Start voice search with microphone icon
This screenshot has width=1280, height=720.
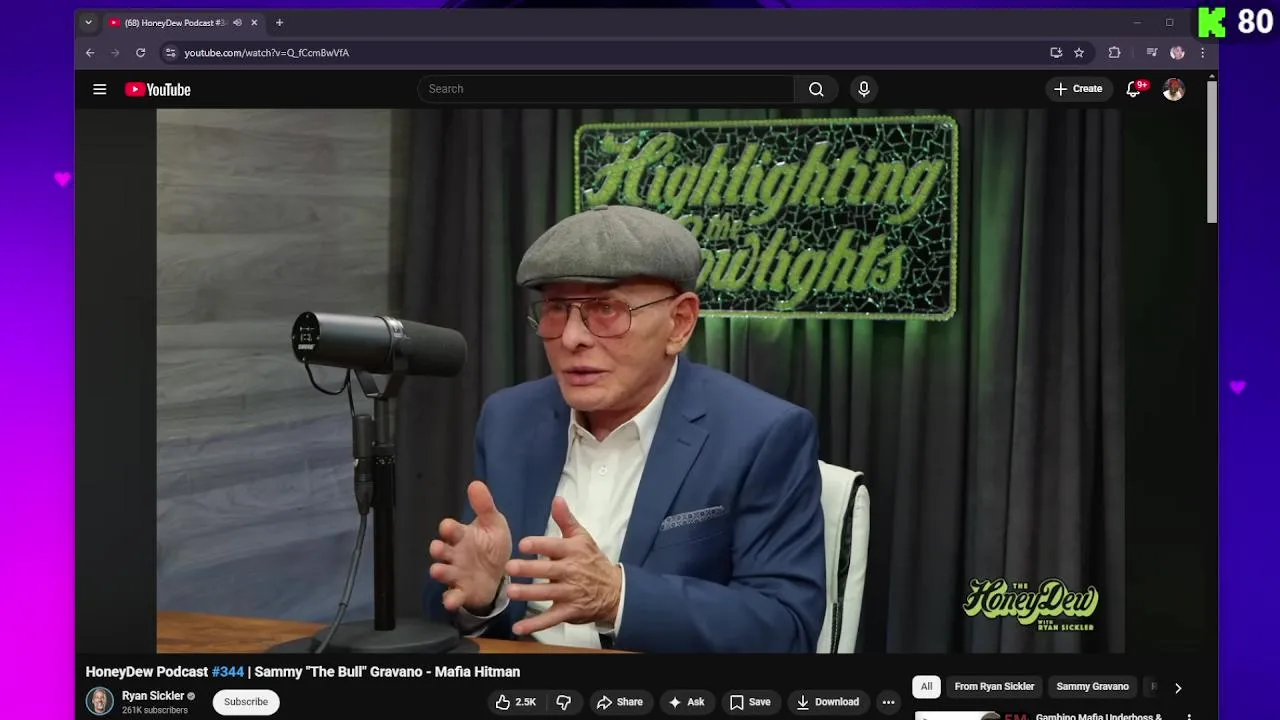pos(864,89)
